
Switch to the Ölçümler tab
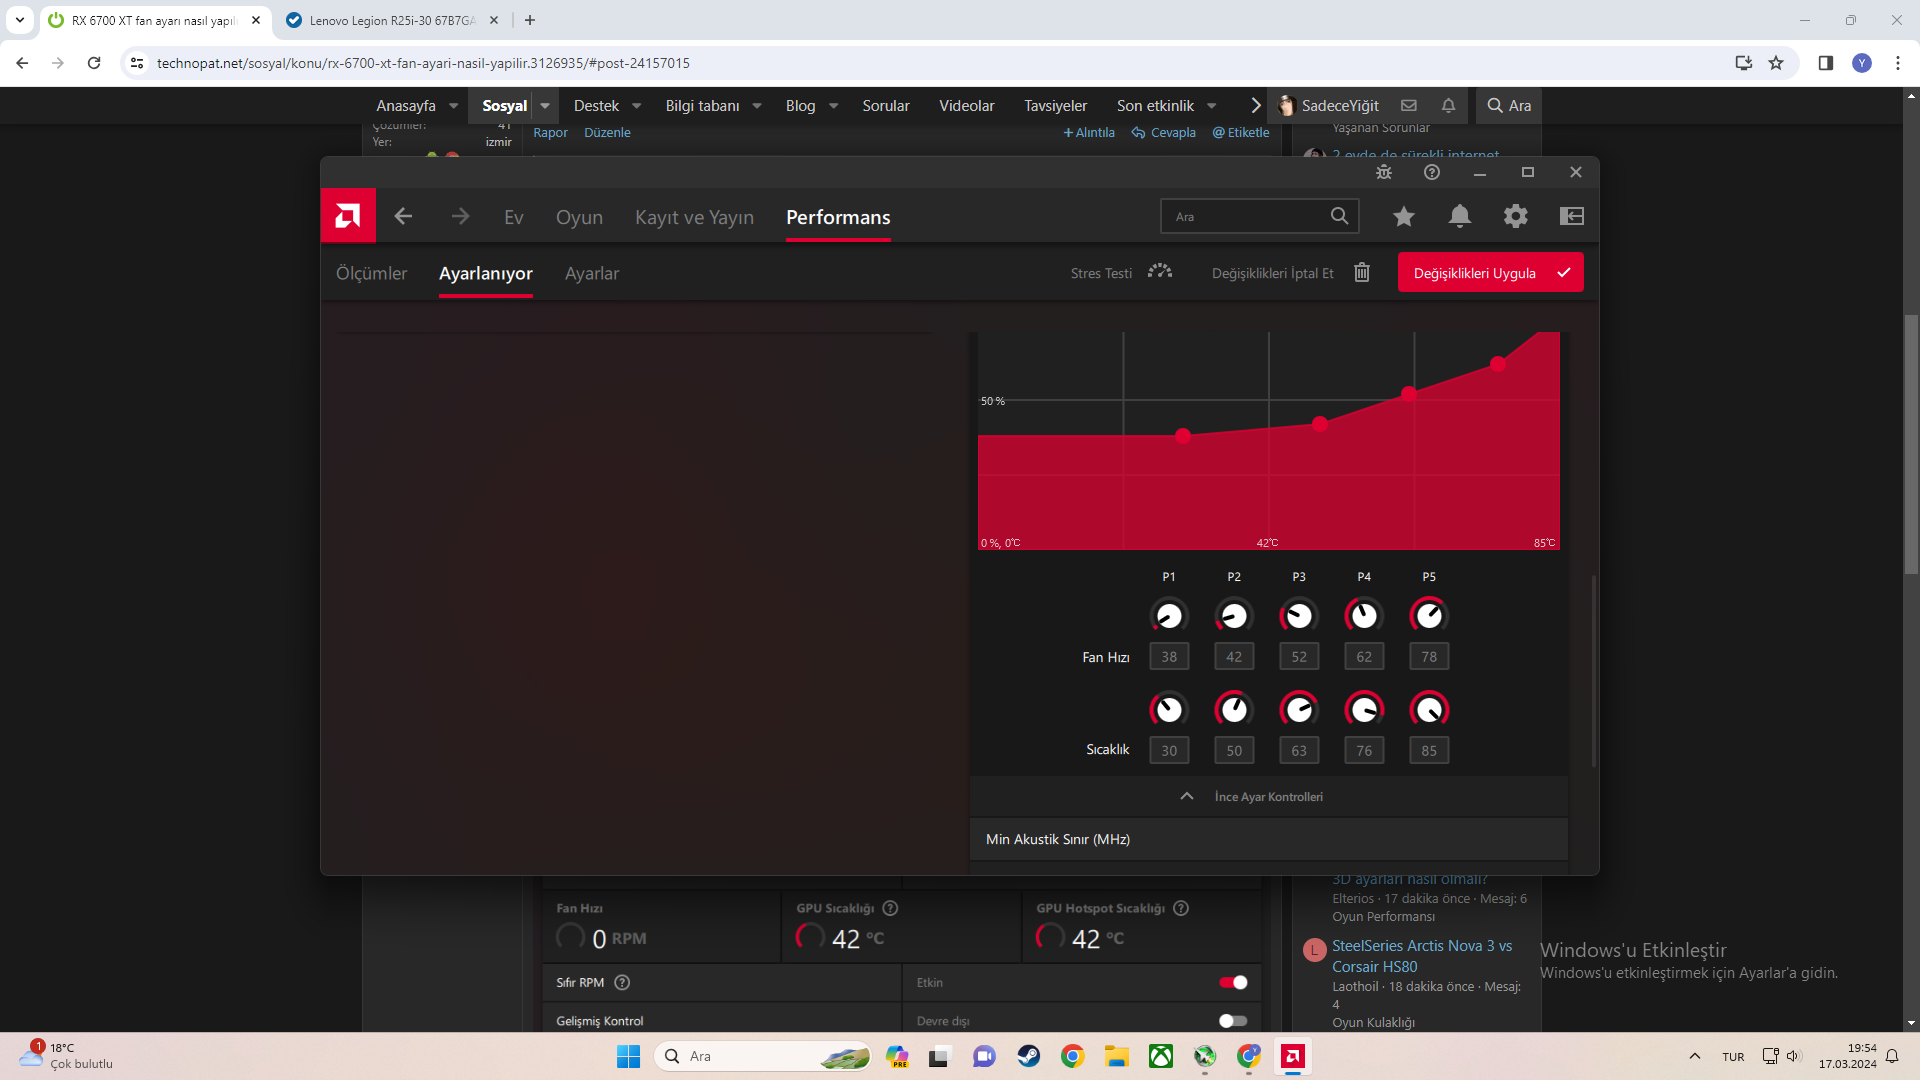[x=371, y=273]
